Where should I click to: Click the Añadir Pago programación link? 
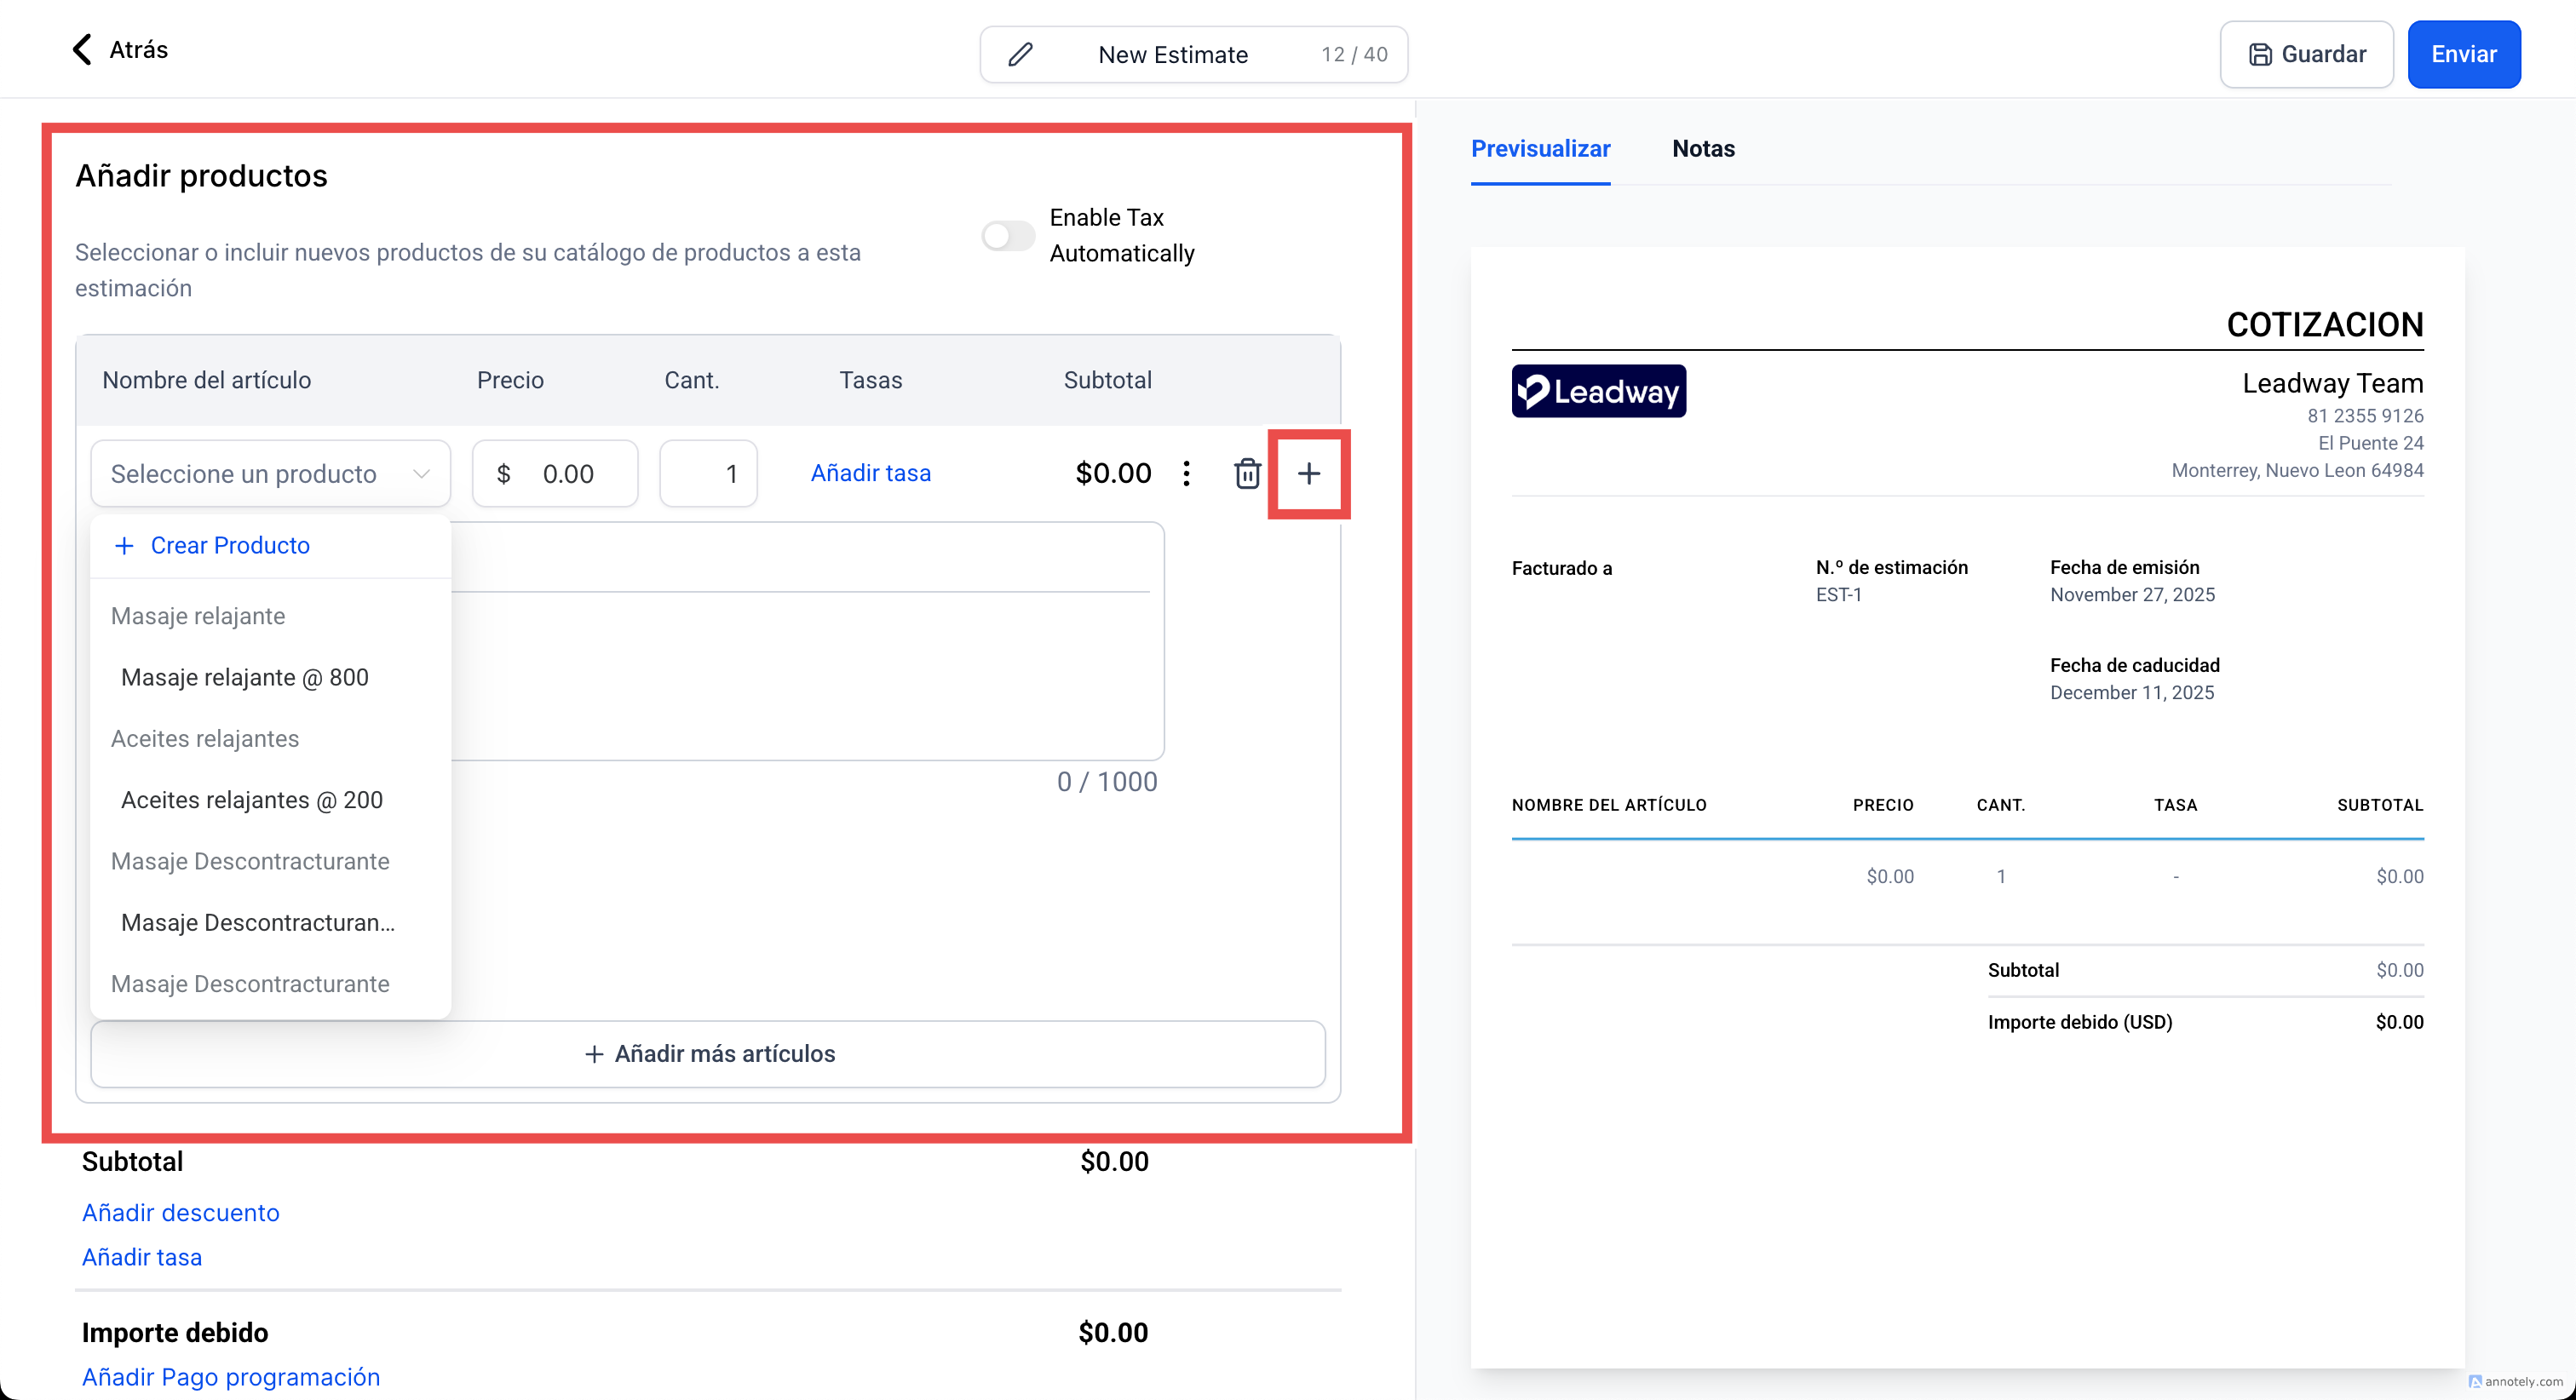point(231,1377)
